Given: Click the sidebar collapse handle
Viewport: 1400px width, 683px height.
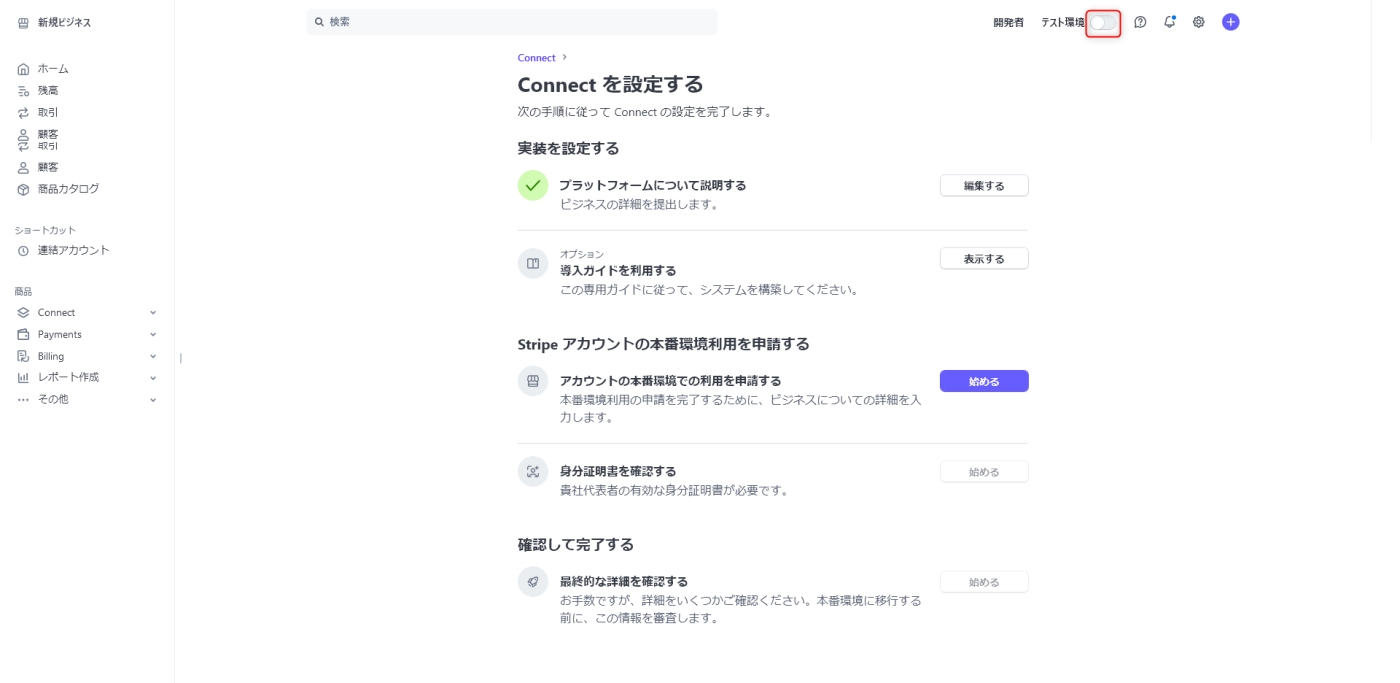Looking at the screenshot, I should [180, 357].
